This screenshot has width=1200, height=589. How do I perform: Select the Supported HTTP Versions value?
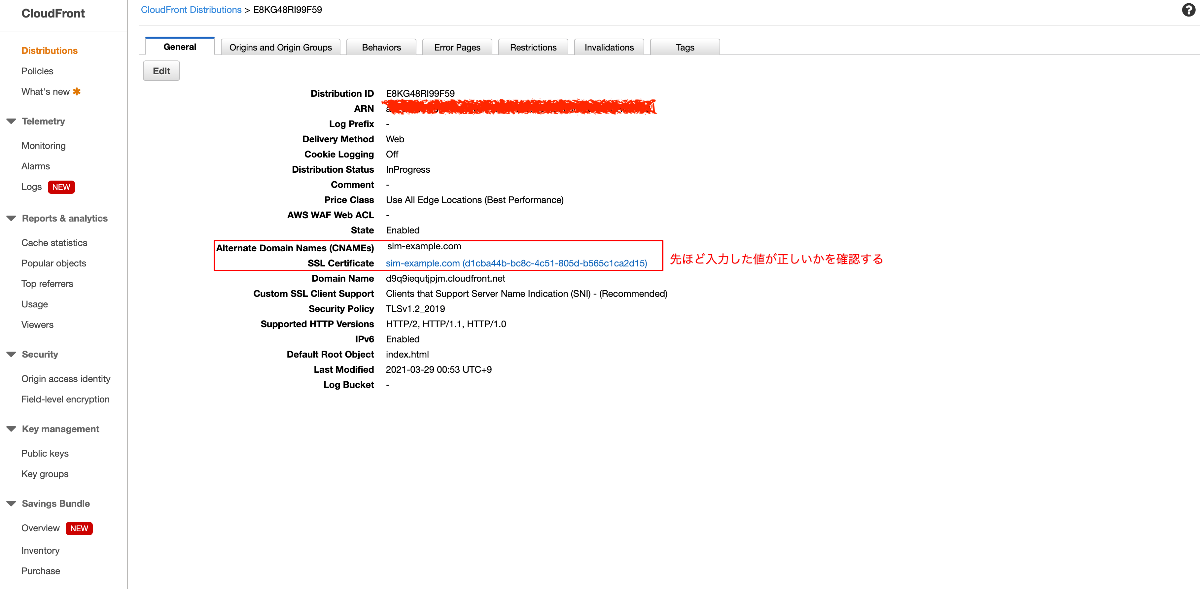point(446,324)
